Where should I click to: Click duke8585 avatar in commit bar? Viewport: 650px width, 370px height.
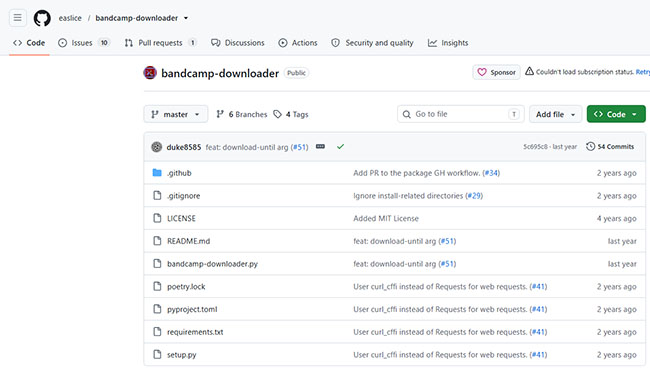[x=157, y=147]
